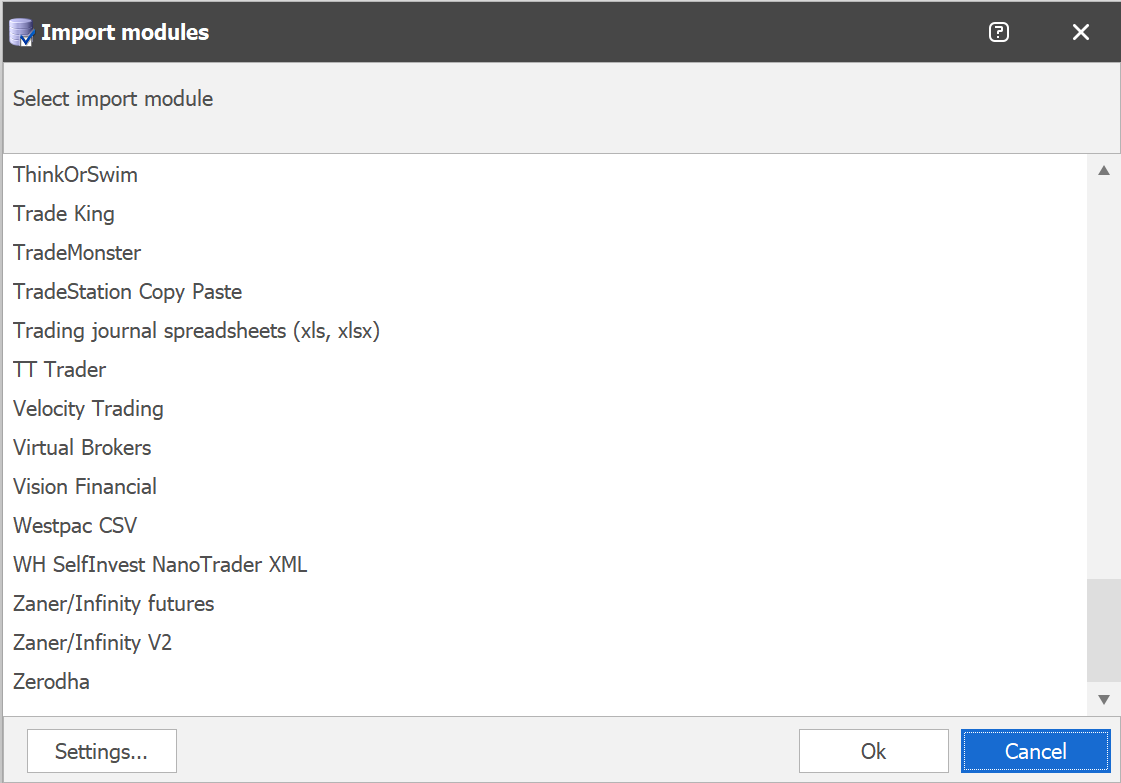Choose Velocity Trading in the list

545,408
